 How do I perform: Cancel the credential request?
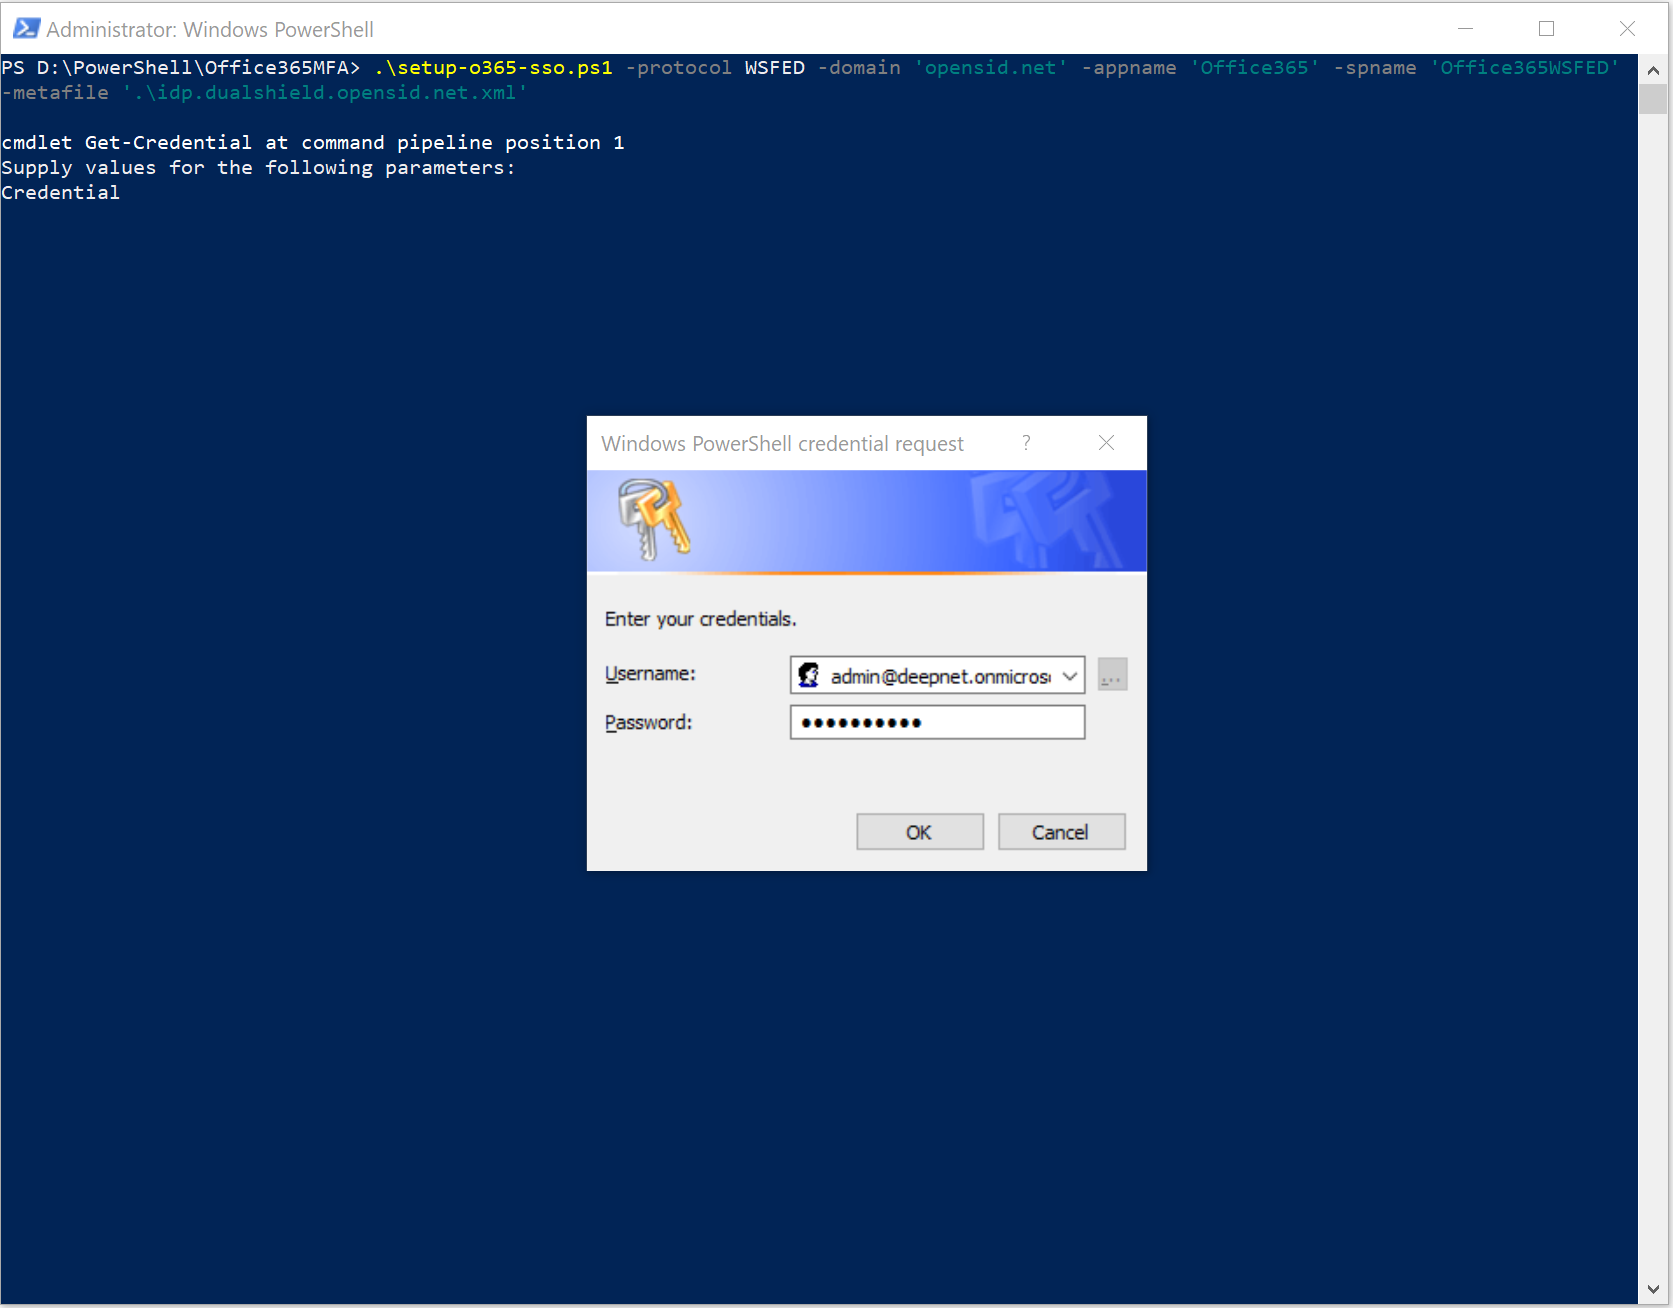[x=1061, y=832]
